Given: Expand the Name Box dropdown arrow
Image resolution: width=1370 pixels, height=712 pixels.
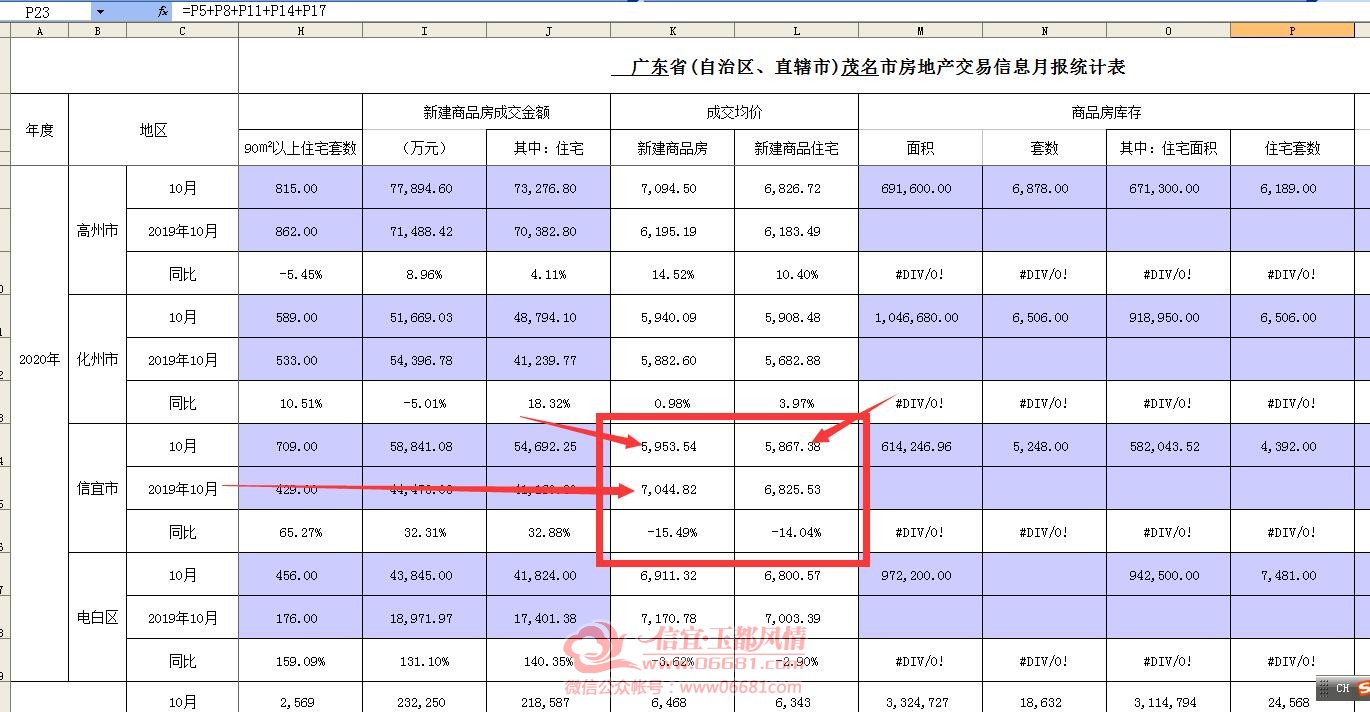Looking at the screenshot, I should point(99,11).
